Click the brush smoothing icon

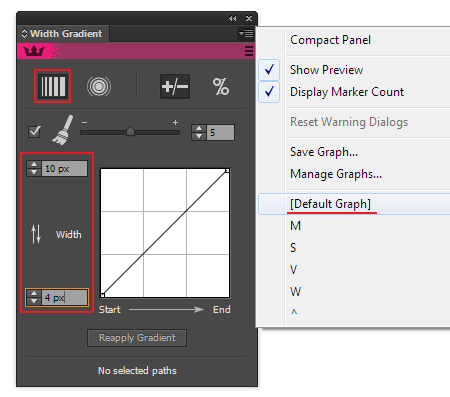[x=63, y=130]
